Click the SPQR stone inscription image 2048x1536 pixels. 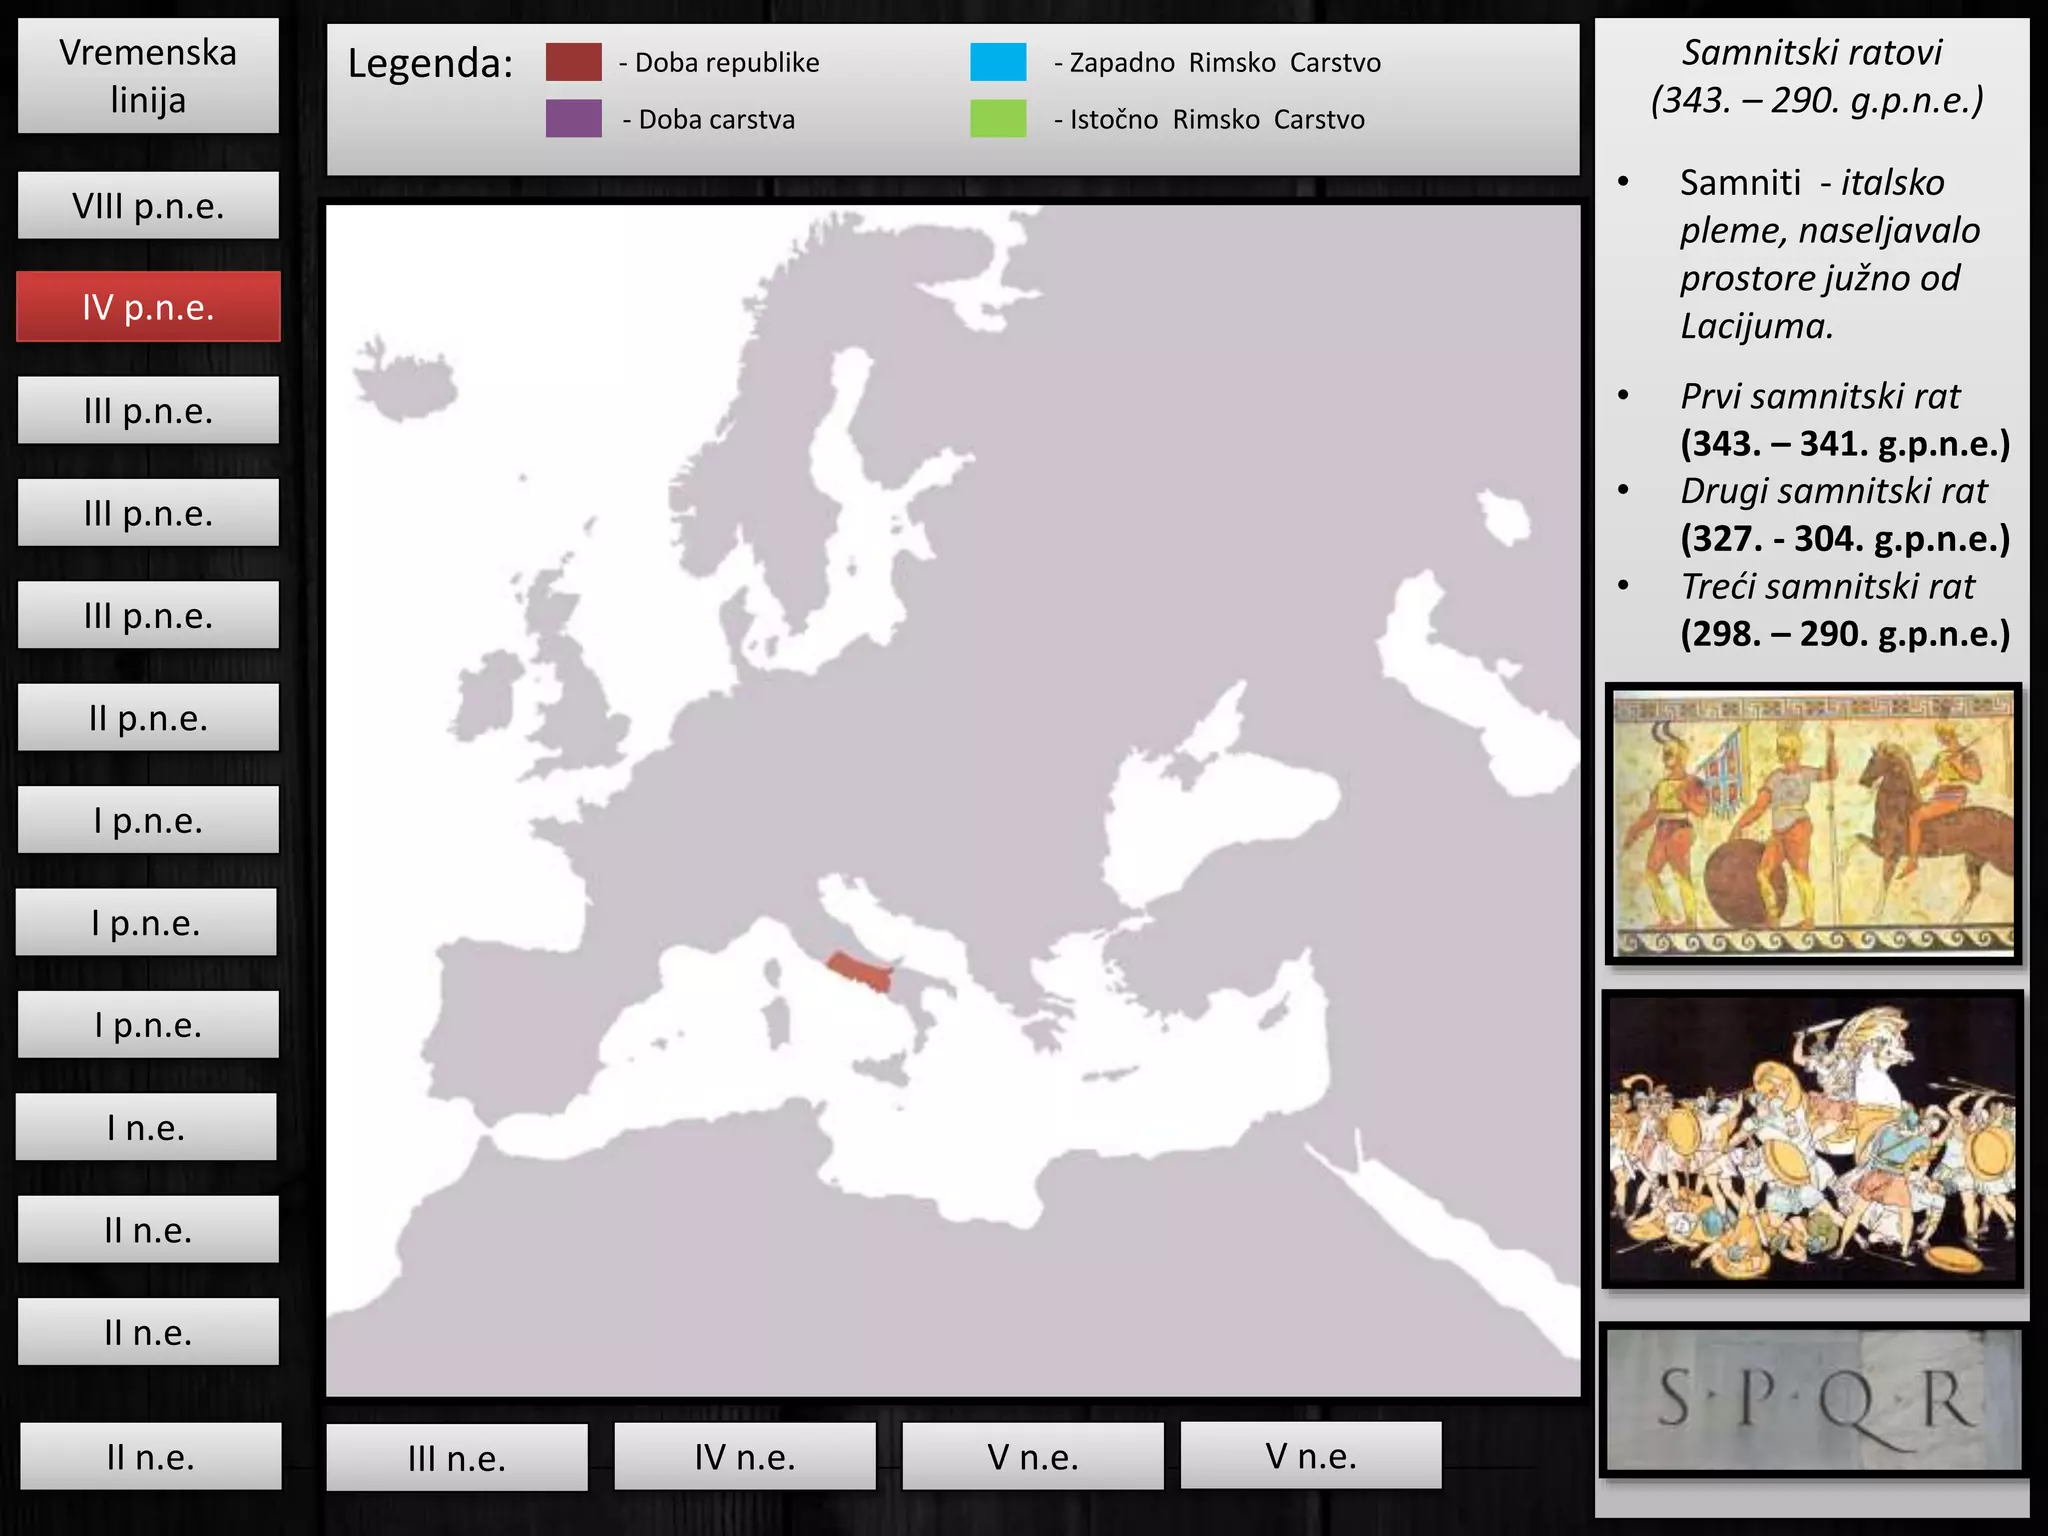[x=1813, y=1399]
